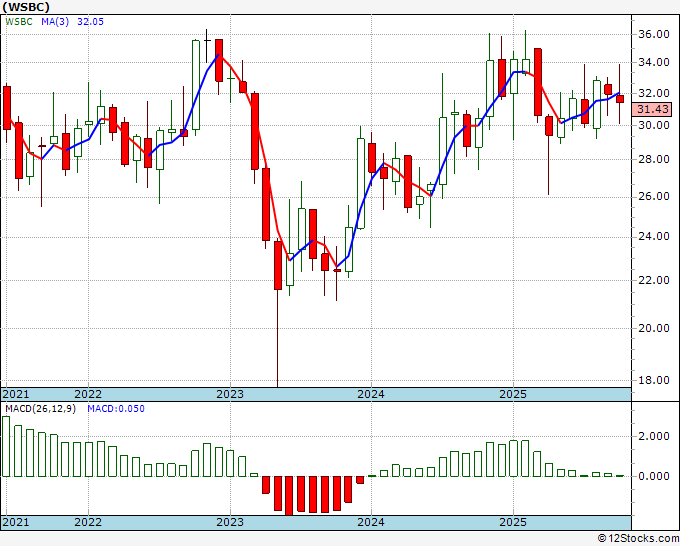Click the 28.00 price axis label
Image resolution: width=680 pixels, height=546 pixels.
tap(654, 159)
